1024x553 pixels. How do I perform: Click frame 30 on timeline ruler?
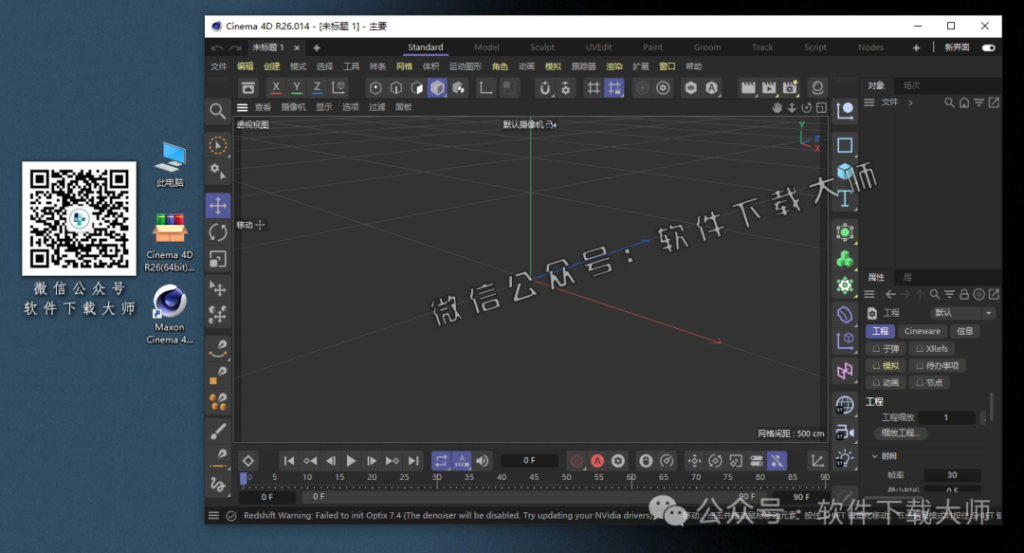(x=437, y=477)
